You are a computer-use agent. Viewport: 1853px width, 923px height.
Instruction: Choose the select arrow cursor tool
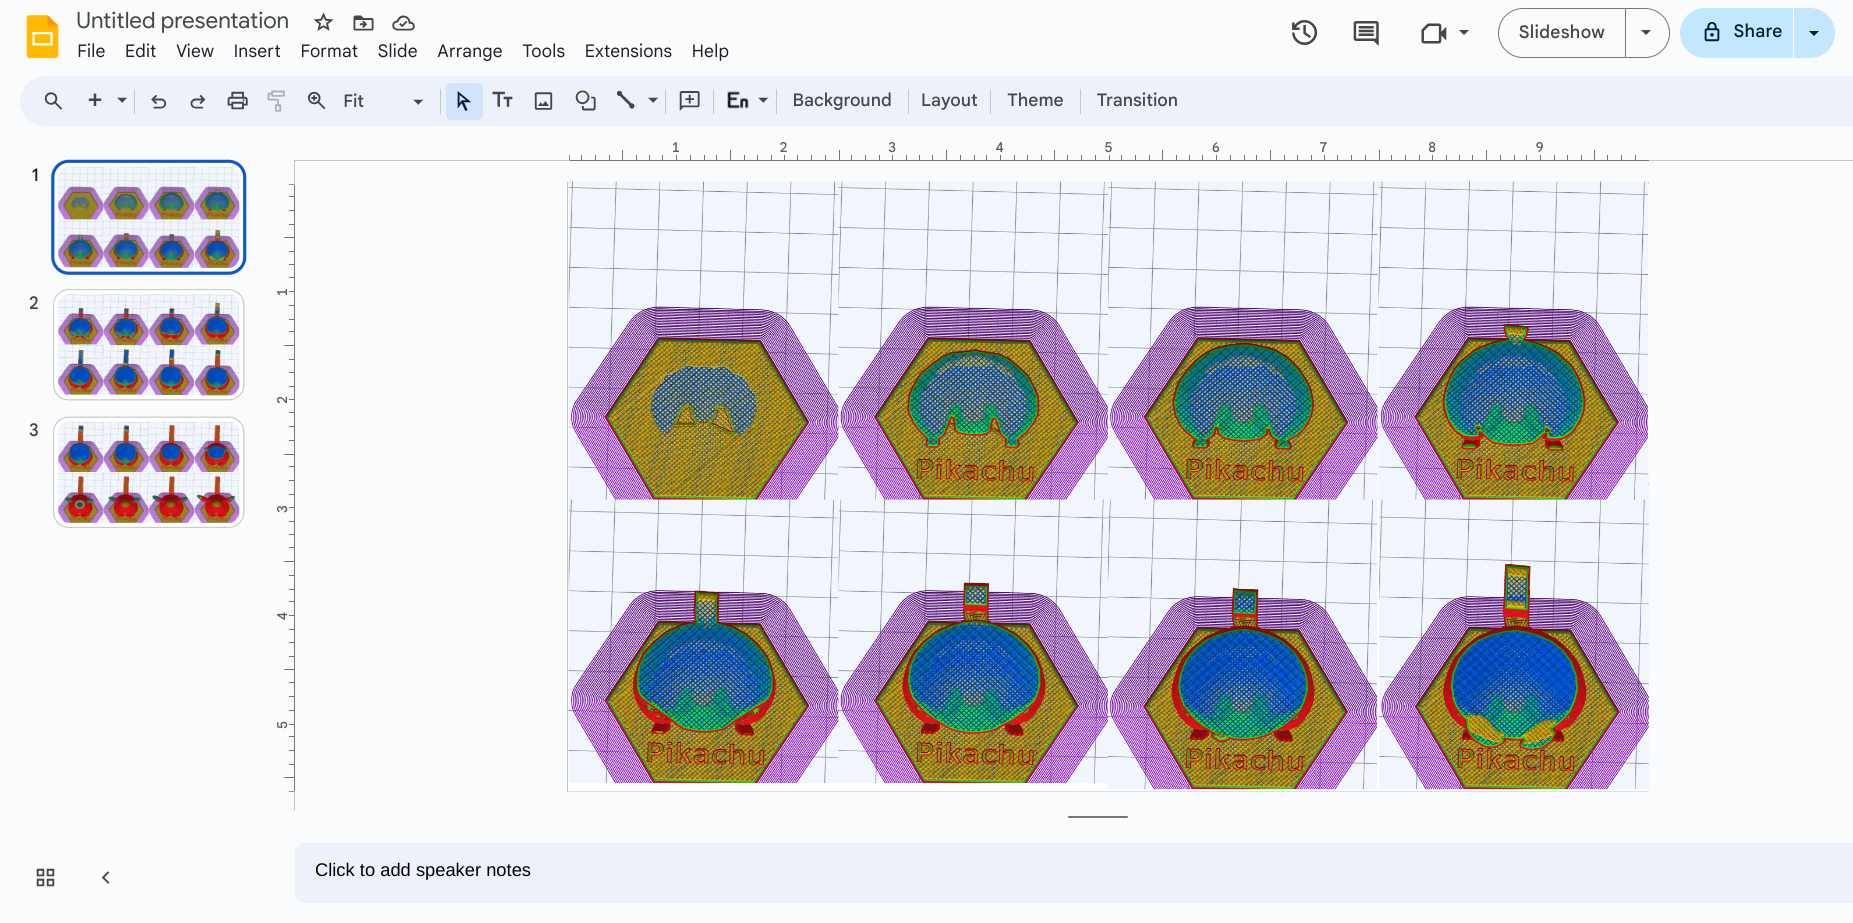[463, 101]
